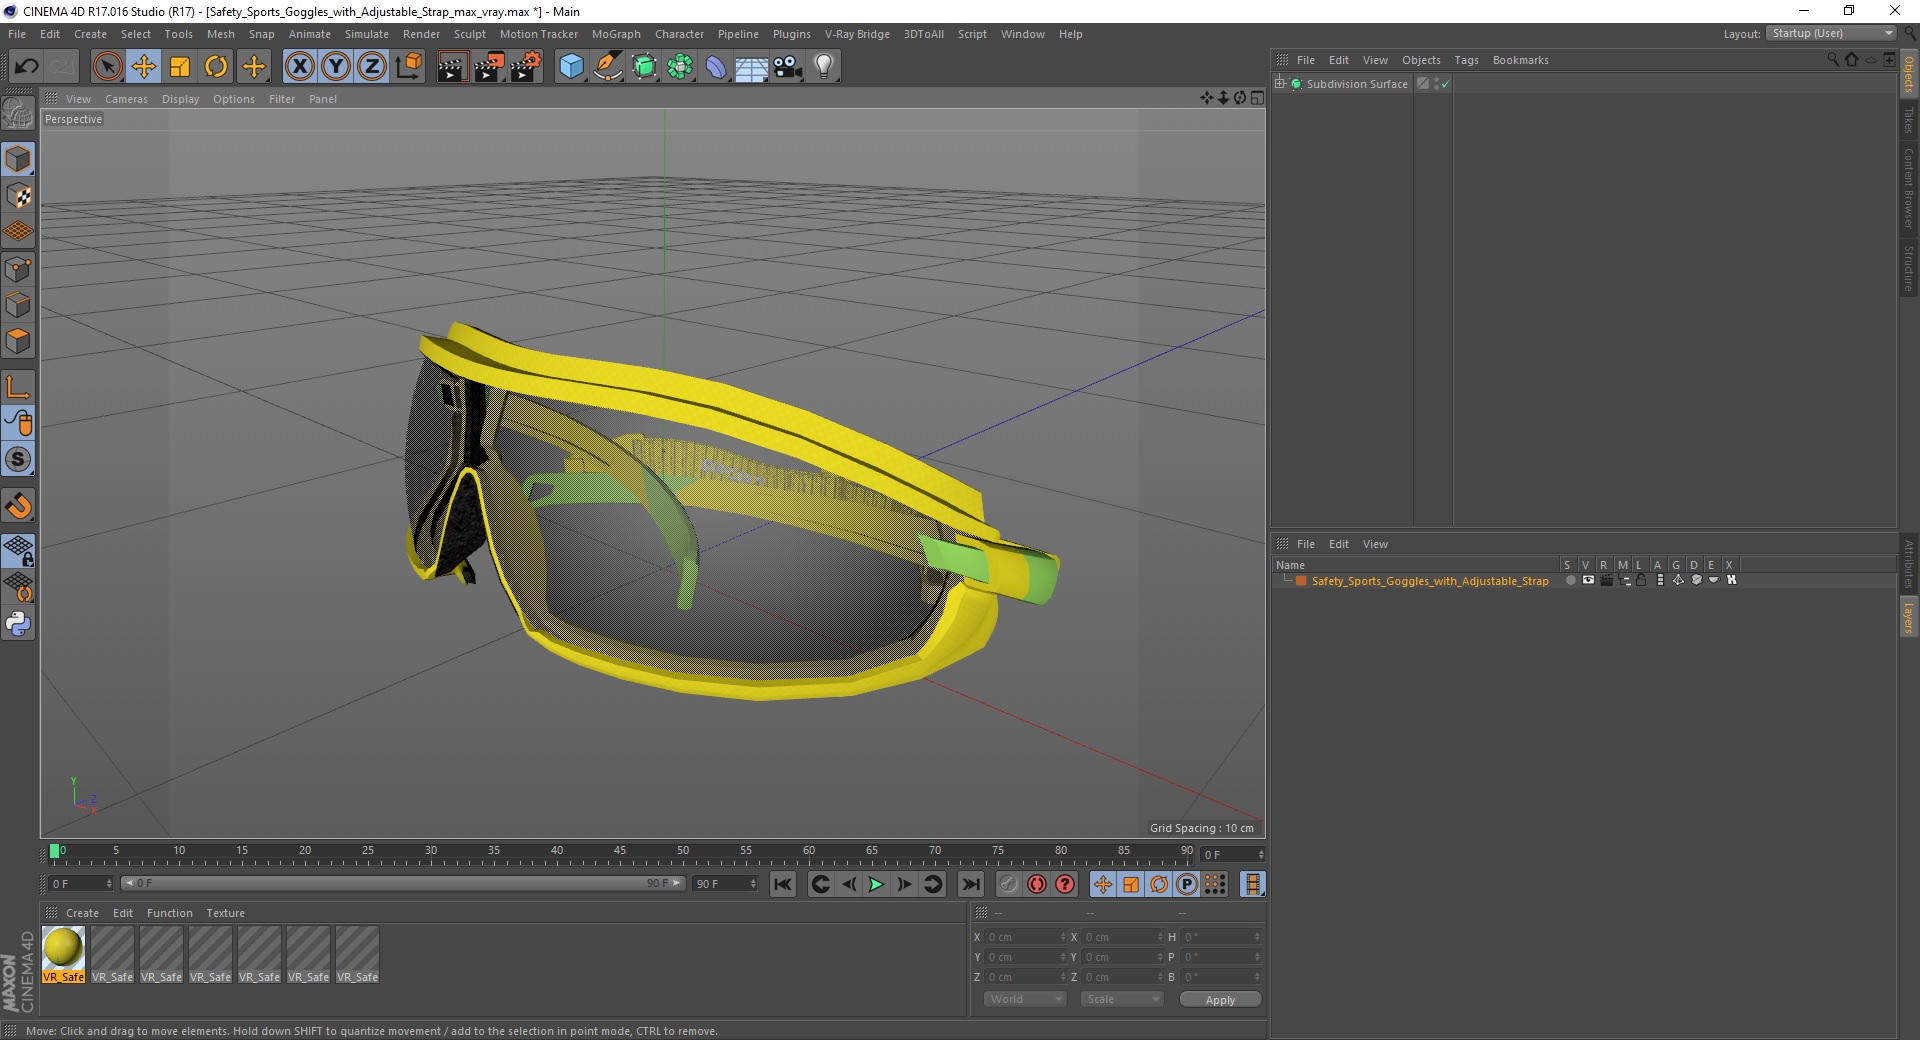
Task: Select the Live Selection tool
Action: (x=107, y=67)
